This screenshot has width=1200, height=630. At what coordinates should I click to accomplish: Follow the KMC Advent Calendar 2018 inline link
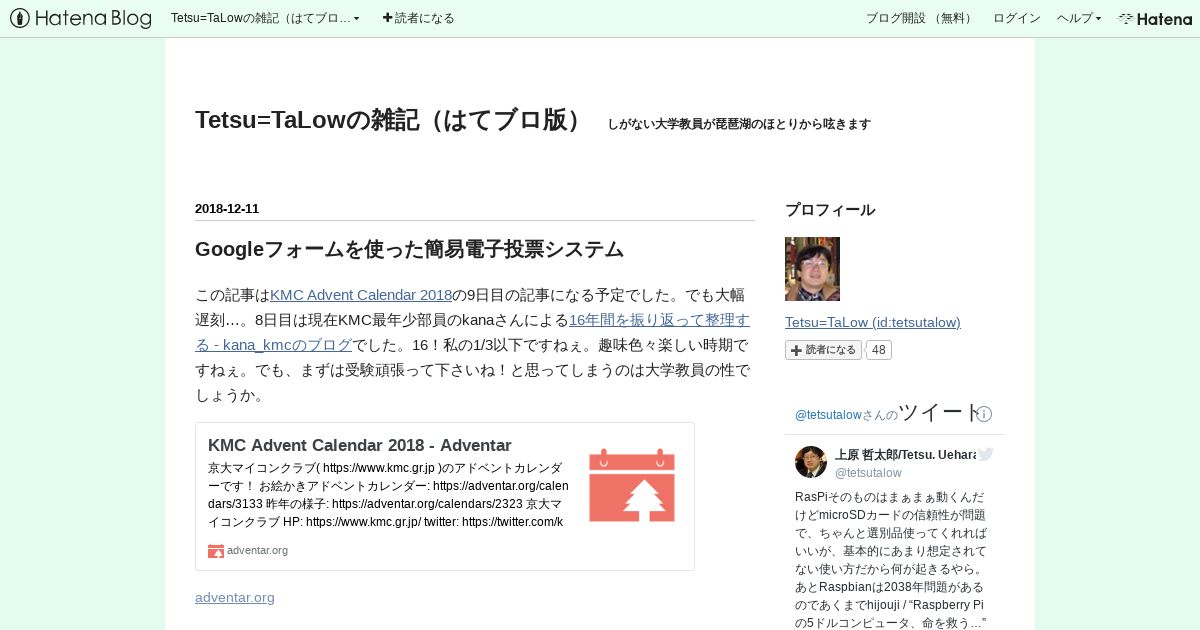click(361, 295)
